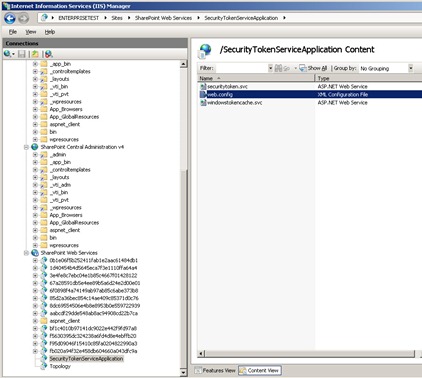Click Show All button

tap(313, 68)
